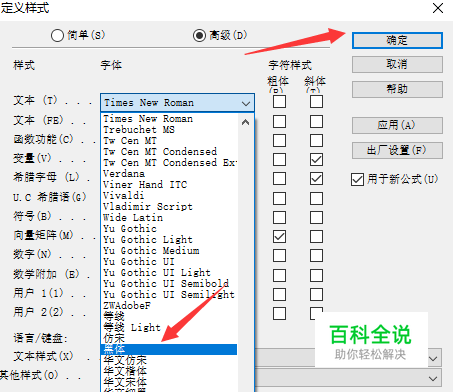Enable bold for U.C 希腊语(G) row
The width and height of the screenshot is (453, 392).
[x=279, y=198]
